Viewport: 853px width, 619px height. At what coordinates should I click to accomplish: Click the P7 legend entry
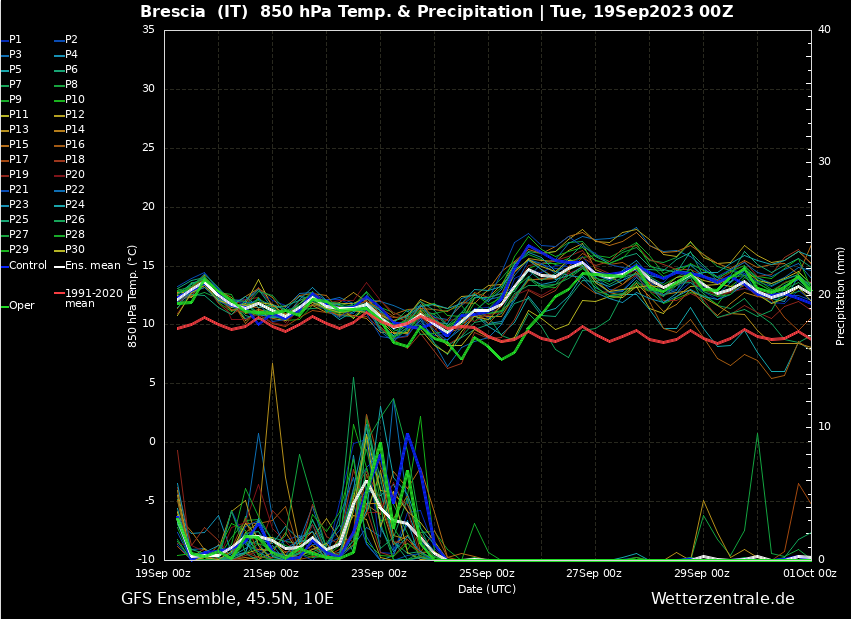pyautogui.click(x=11, y=84)
